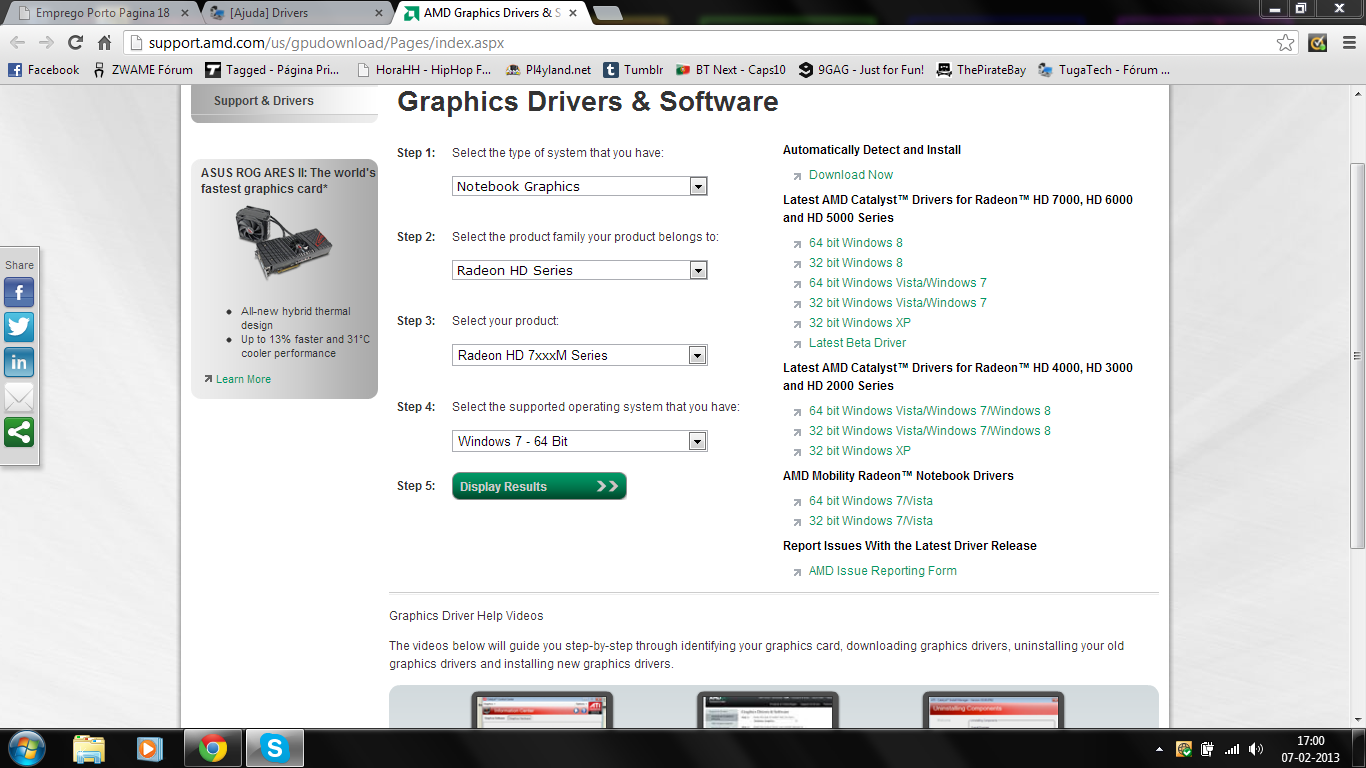Viewport: 1366px width, 768px height.
Task: Click the Download Now link
Action: 851,175
